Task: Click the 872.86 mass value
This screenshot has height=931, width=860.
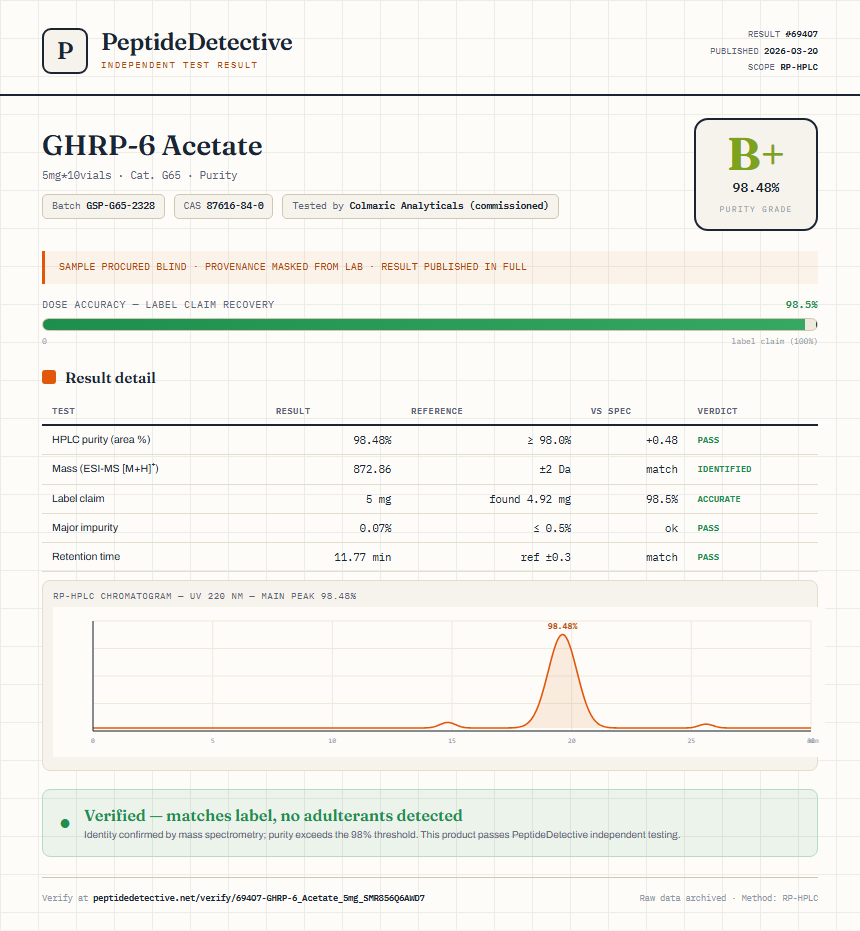Action: click(372, 469)
